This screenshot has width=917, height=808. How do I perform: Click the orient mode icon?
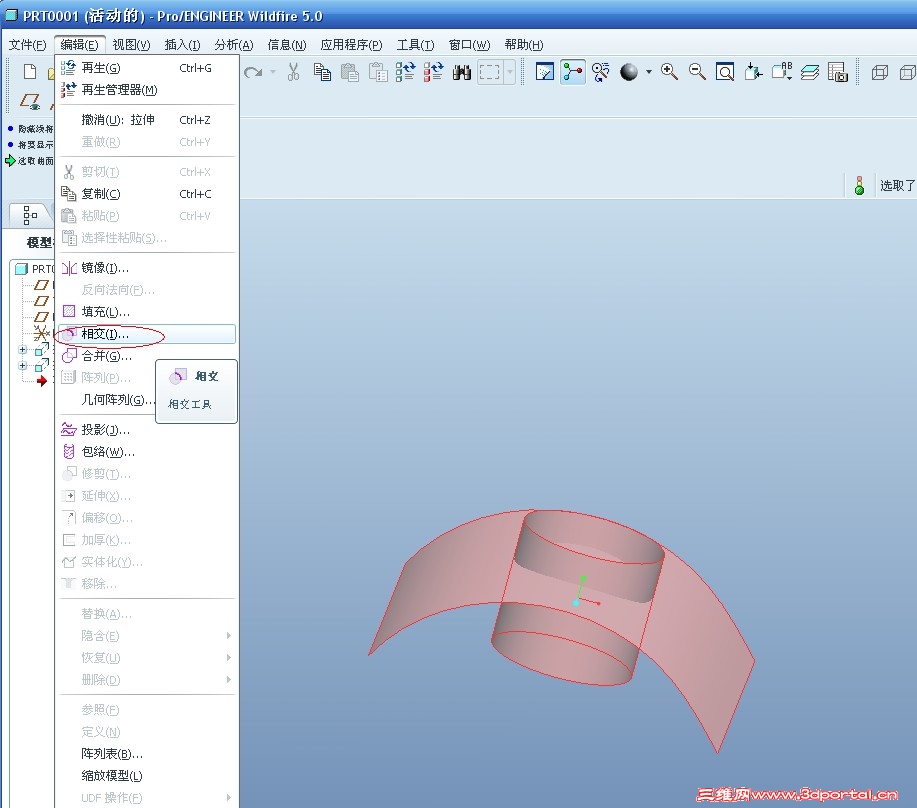pyautogui.click(x=601, y=72)
